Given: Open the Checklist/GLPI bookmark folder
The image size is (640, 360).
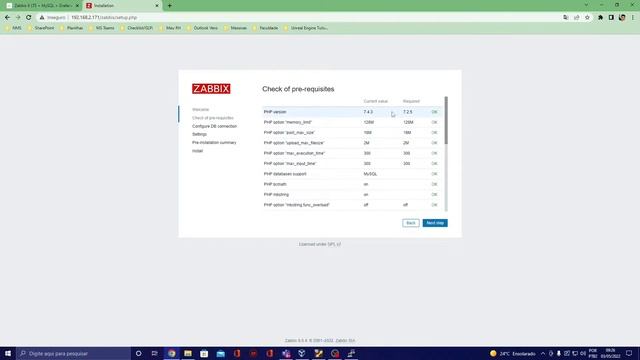Looking at the screenshot, I should pyautogui.click(x=137, y=28).
